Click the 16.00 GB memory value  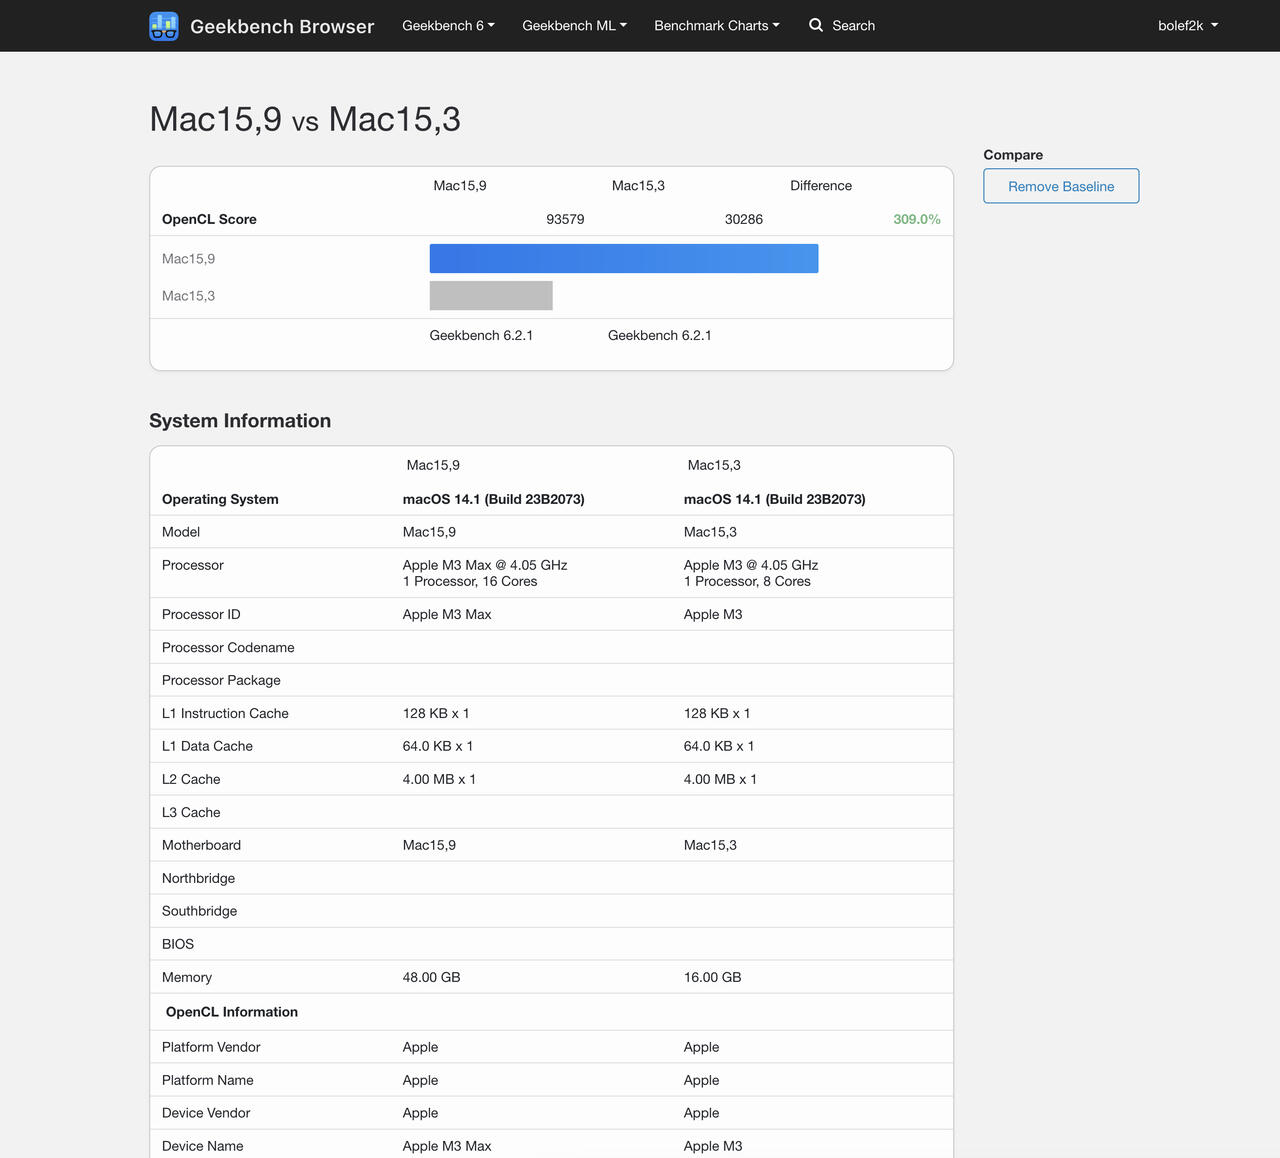(x=712, y=977)
